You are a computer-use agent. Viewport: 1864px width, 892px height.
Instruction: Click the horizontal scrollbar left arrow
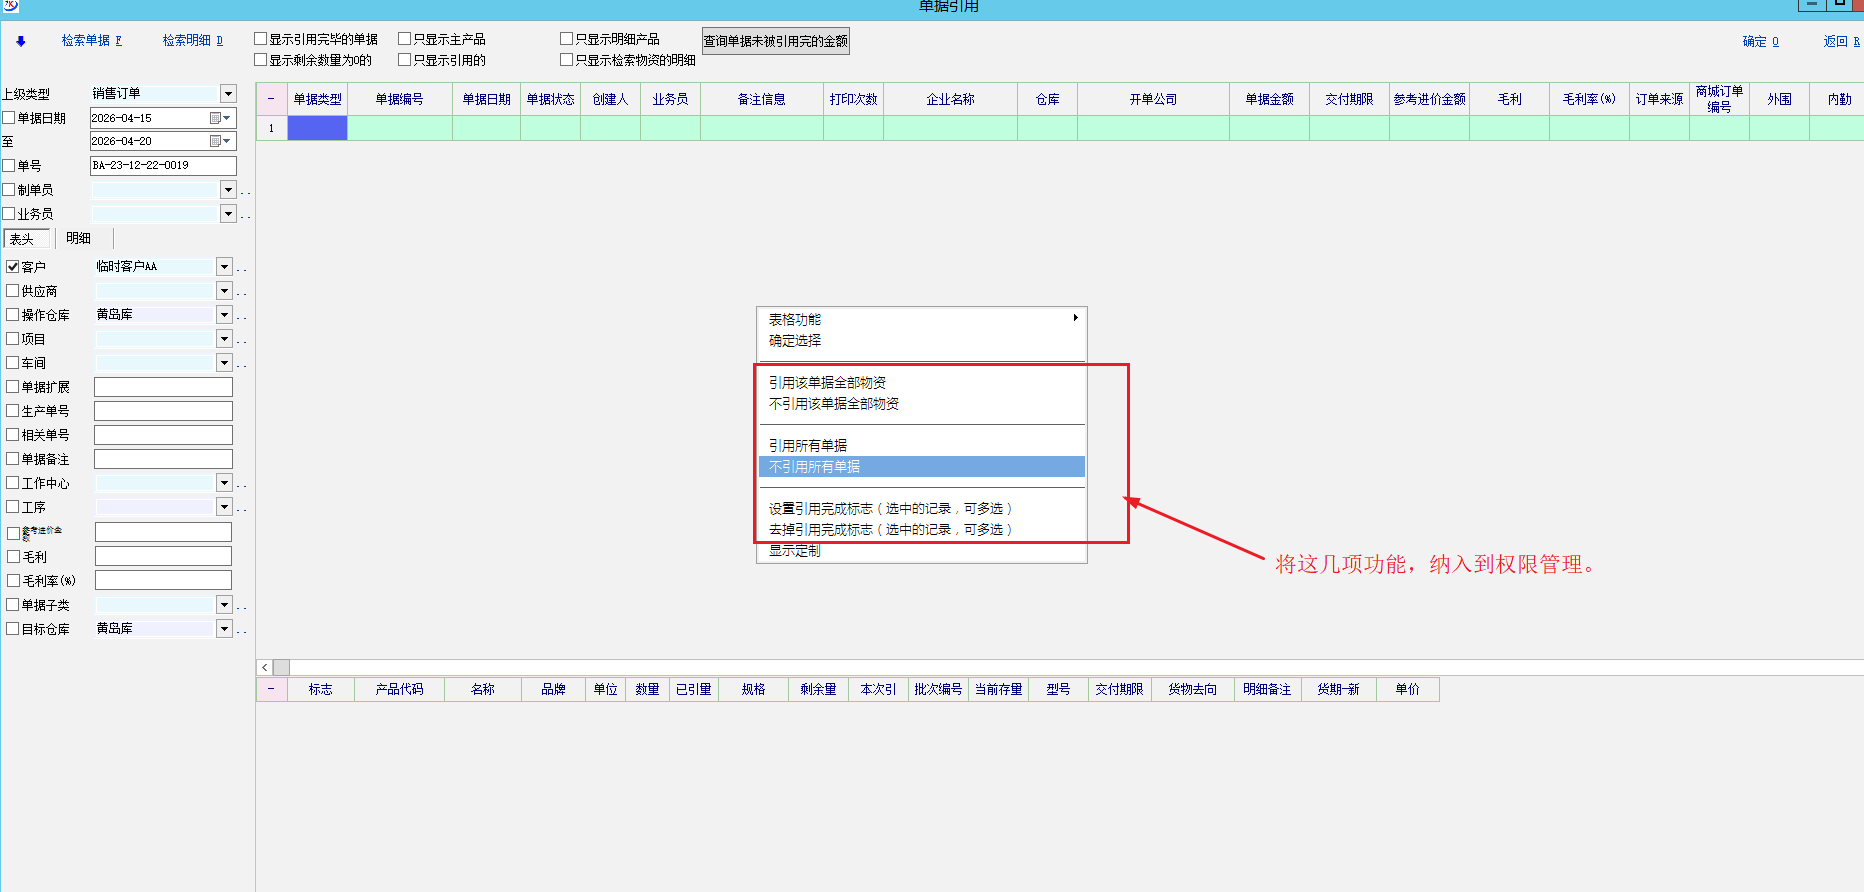(x=265, y=667)
